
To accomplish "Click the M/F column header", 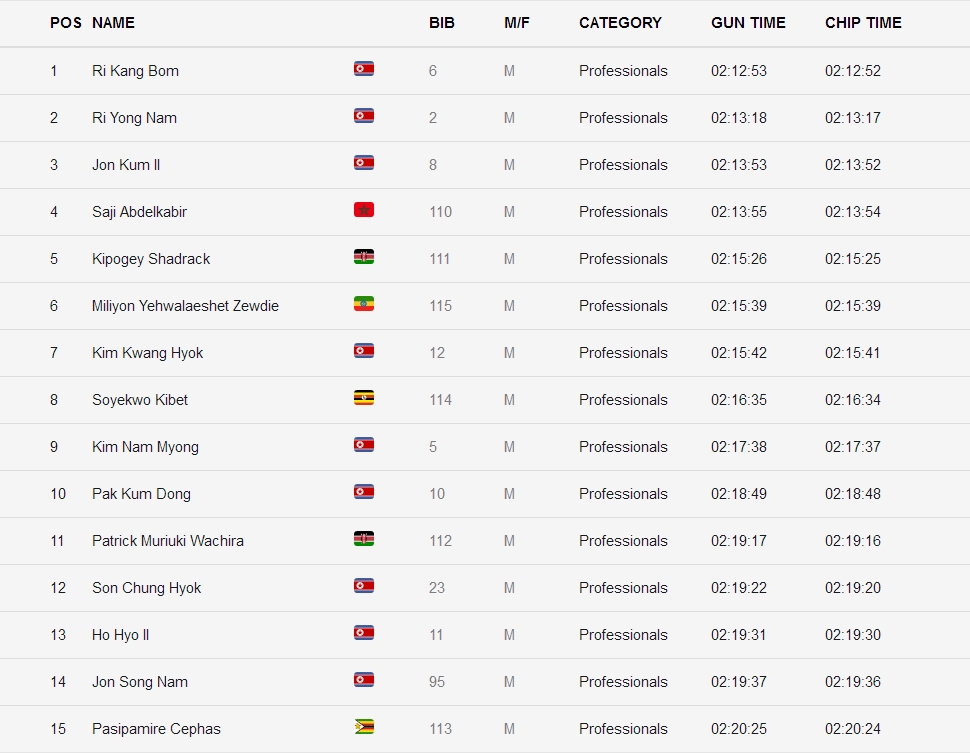I will click(x=517, y=23).
